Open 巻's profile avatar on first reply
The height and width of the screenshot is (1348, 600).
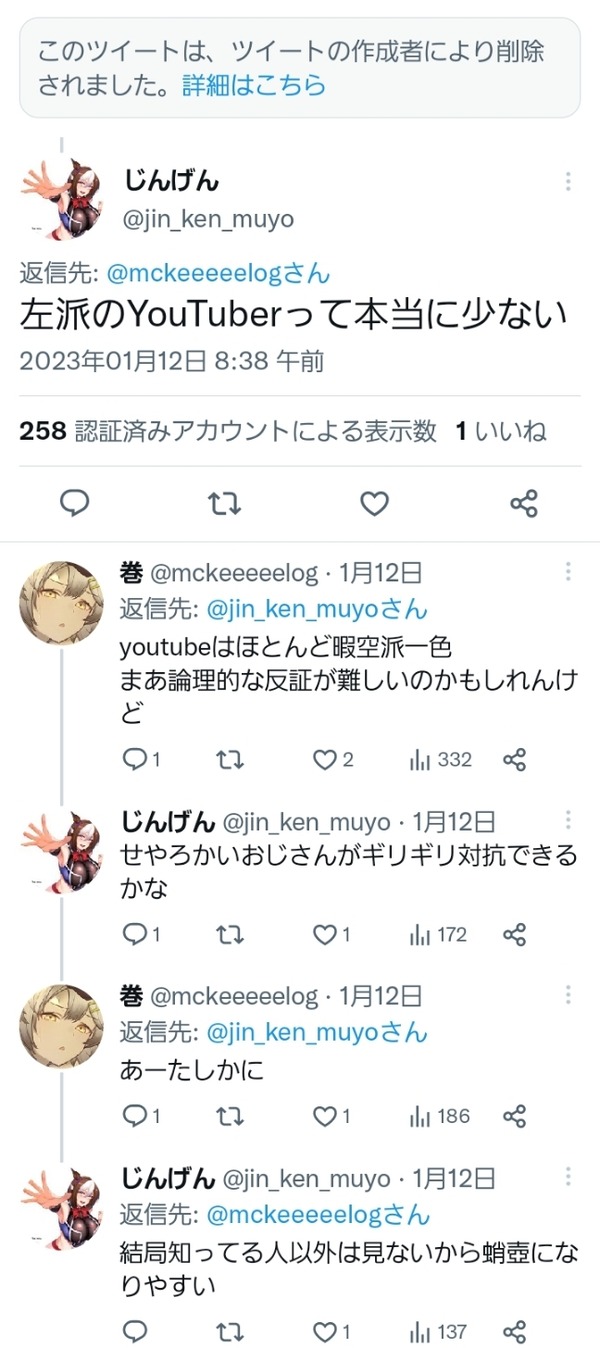pos(61,602)
